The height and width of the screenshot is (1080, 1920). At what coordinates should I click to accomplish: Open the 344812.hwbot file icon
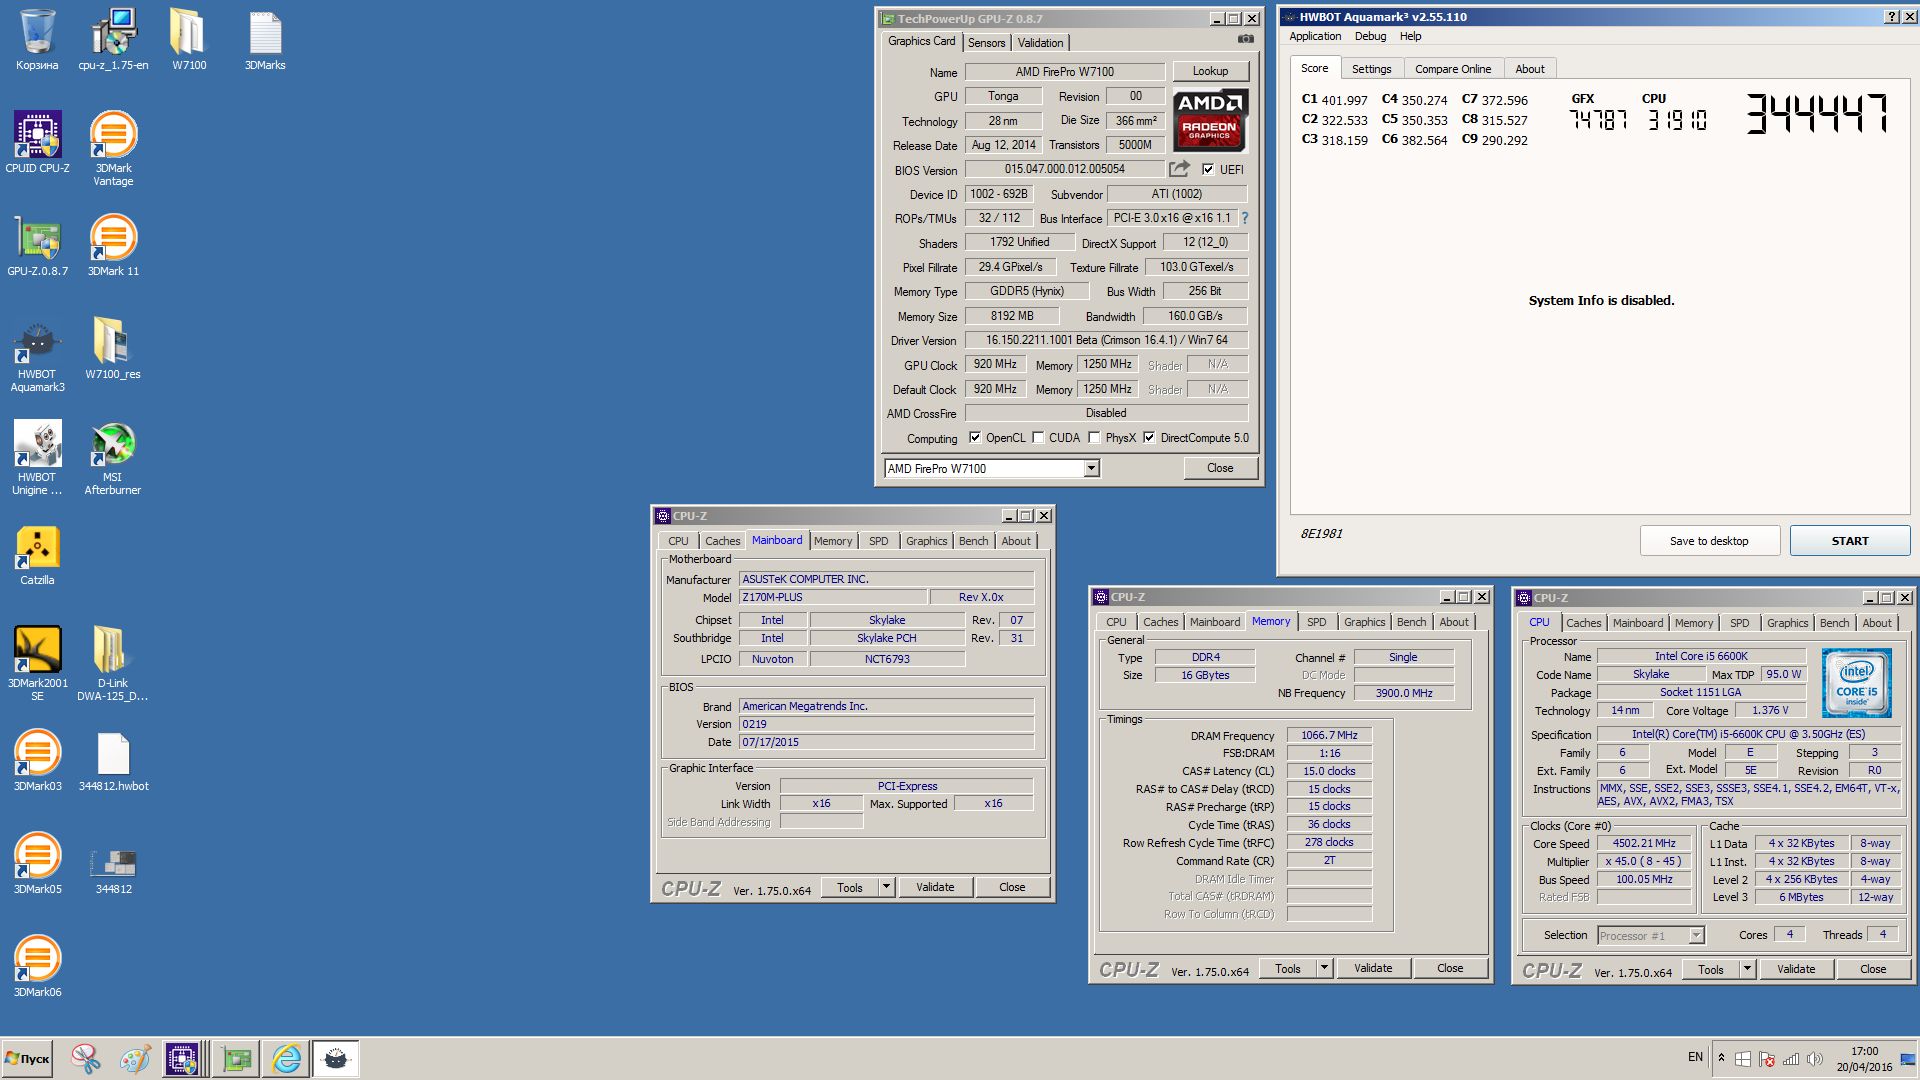pos(113,760)
